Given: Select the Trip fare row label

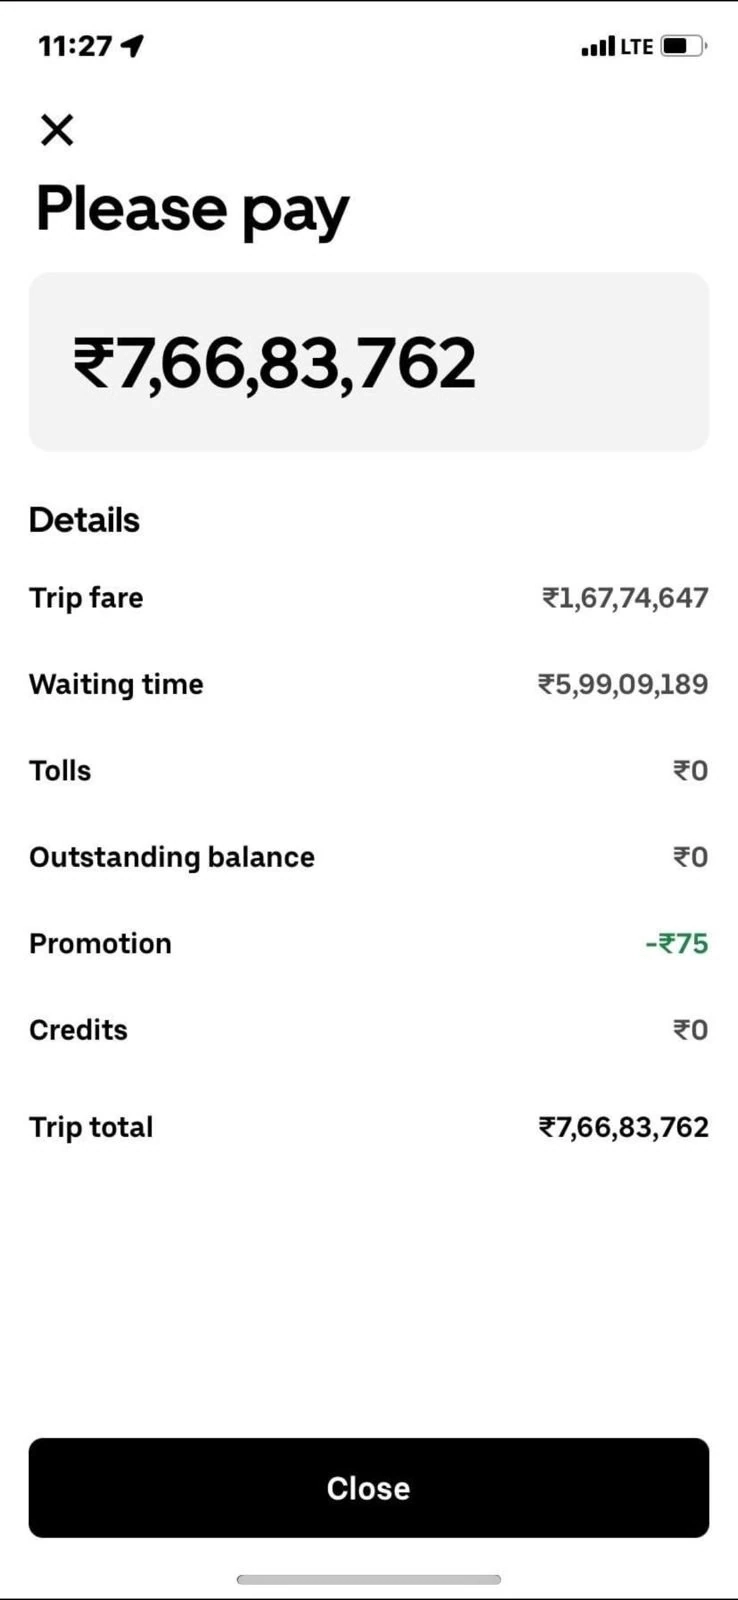Looking at the screenshot, I should point(86,598).
